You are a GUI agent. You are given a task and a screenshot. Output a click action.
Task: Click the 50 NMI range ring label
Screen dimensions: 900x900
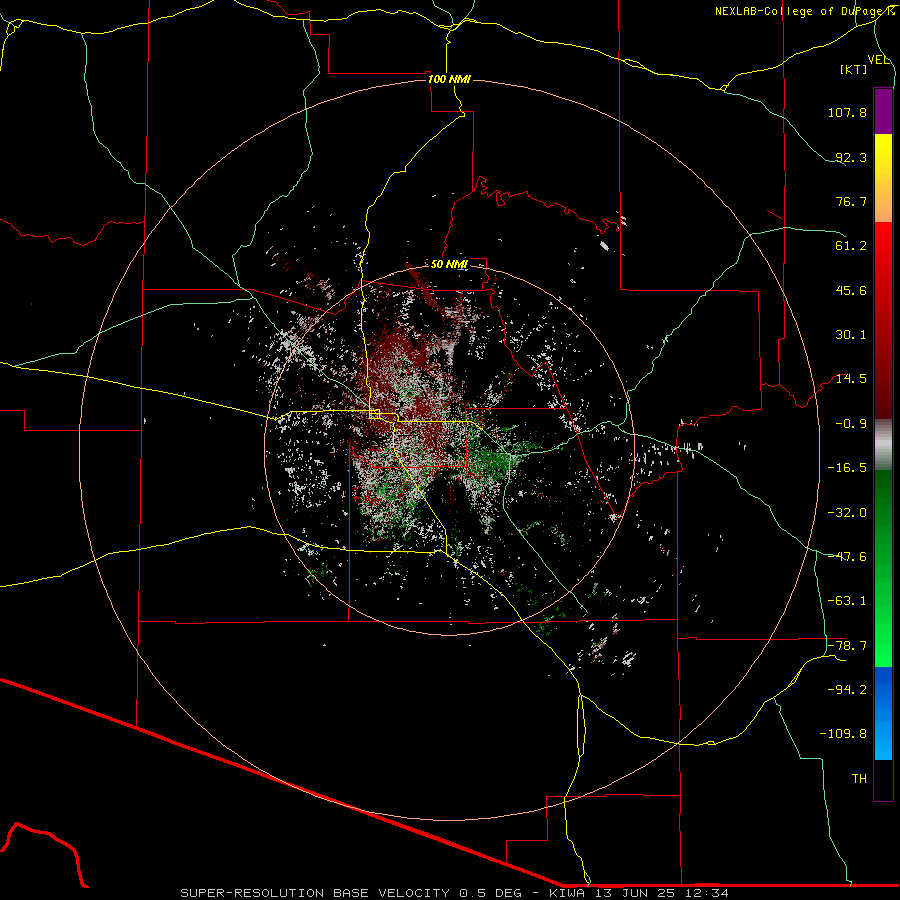tap(449, 264)
